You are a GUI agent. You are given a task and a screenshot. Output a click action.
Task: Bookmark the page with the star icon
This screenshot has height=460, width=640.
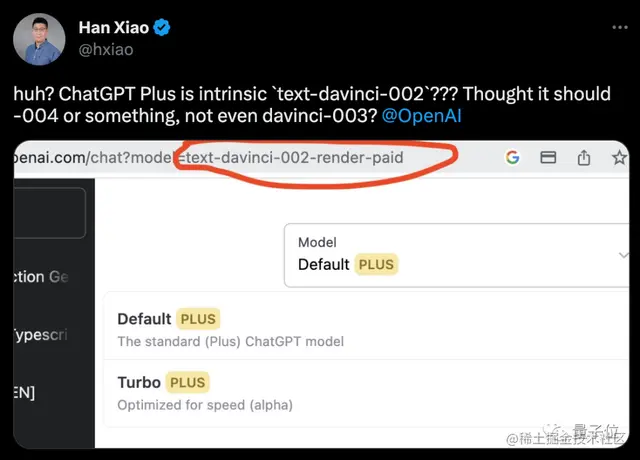click(x=619, y=157)
